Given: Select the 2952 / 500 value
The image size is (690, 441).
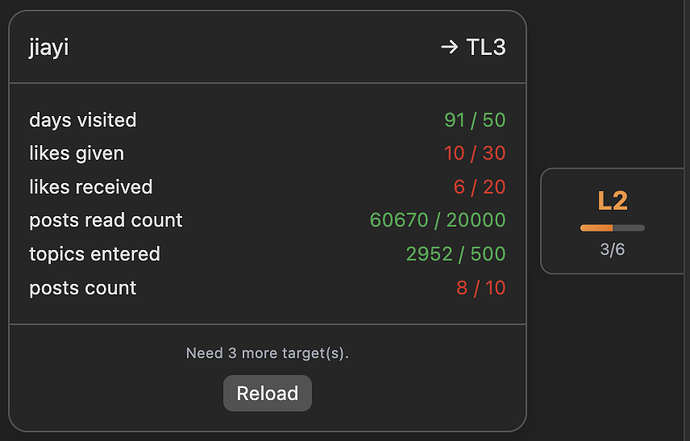Looking at the screenshot, I should coord(456,254).
